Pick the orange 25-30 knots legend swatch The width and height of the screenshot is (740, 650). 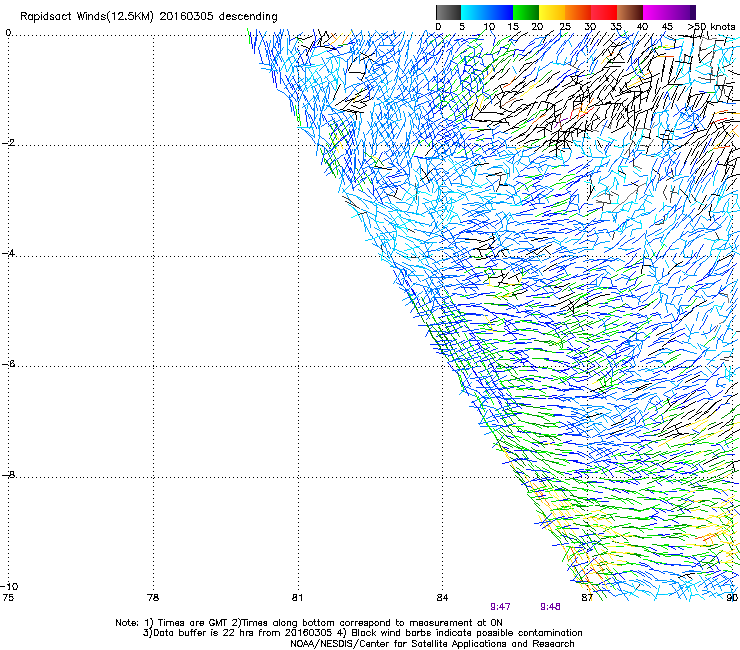(578, 12)
